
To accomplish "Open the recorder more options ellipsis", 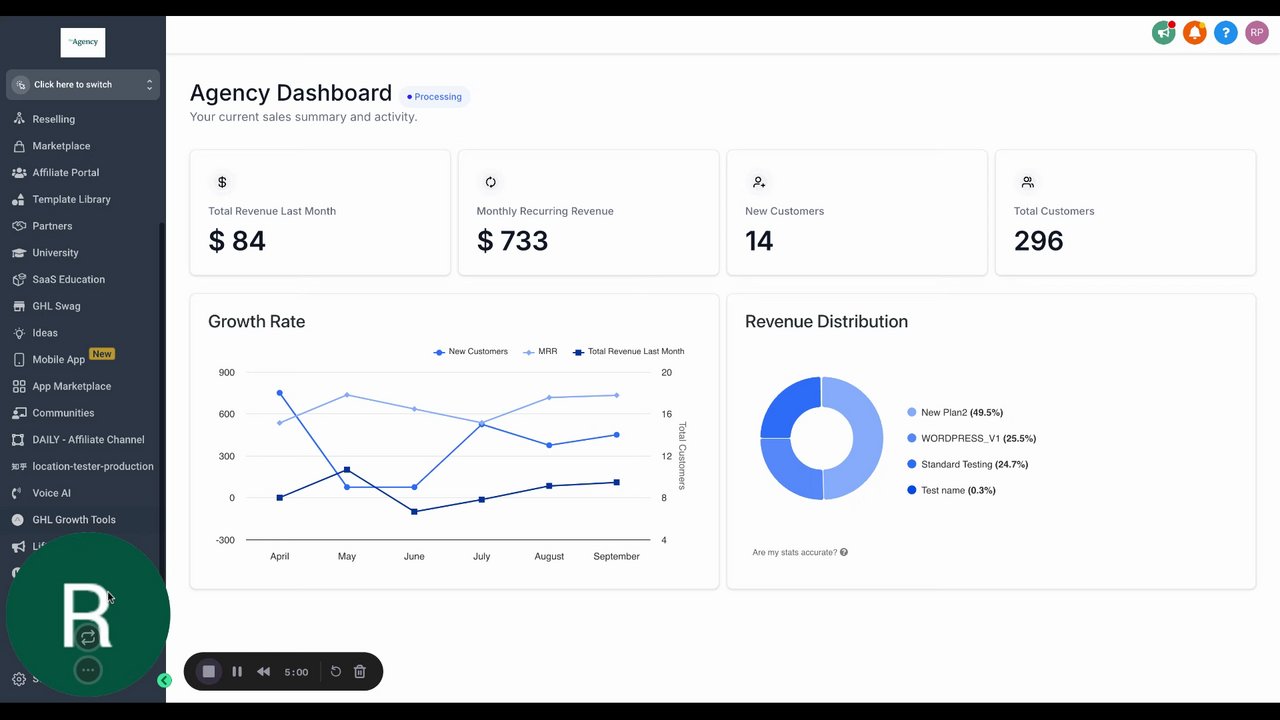I will click(x=88, y=670).
